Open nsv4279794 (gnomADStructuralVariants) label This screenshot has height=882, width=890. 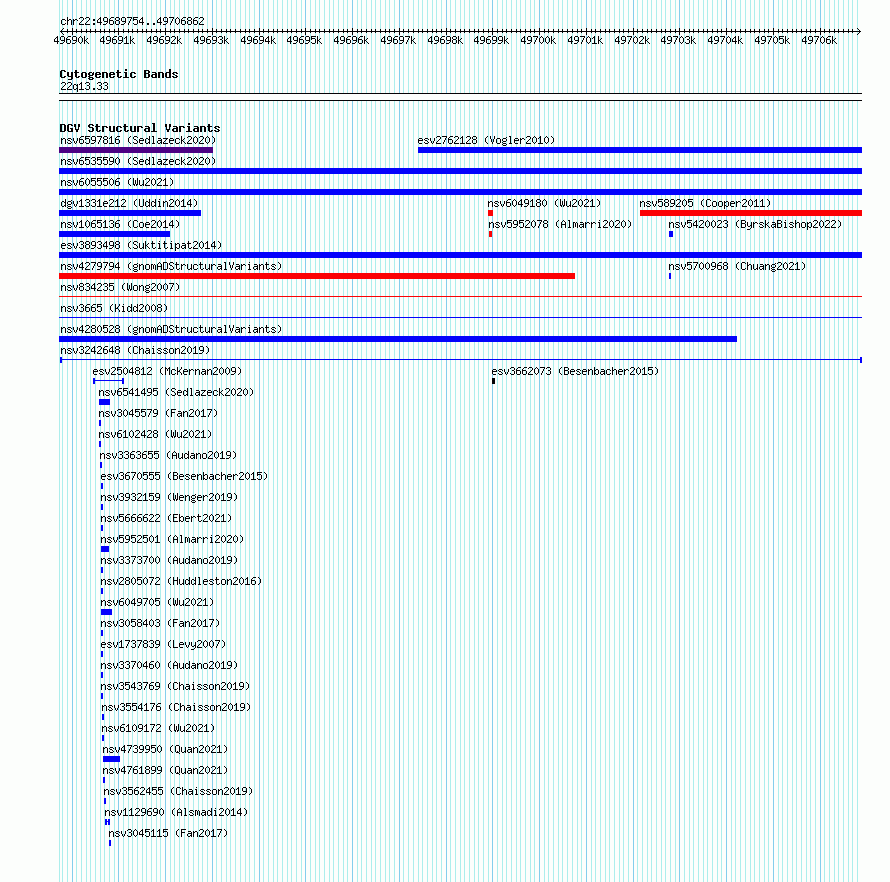coord(171,266)
